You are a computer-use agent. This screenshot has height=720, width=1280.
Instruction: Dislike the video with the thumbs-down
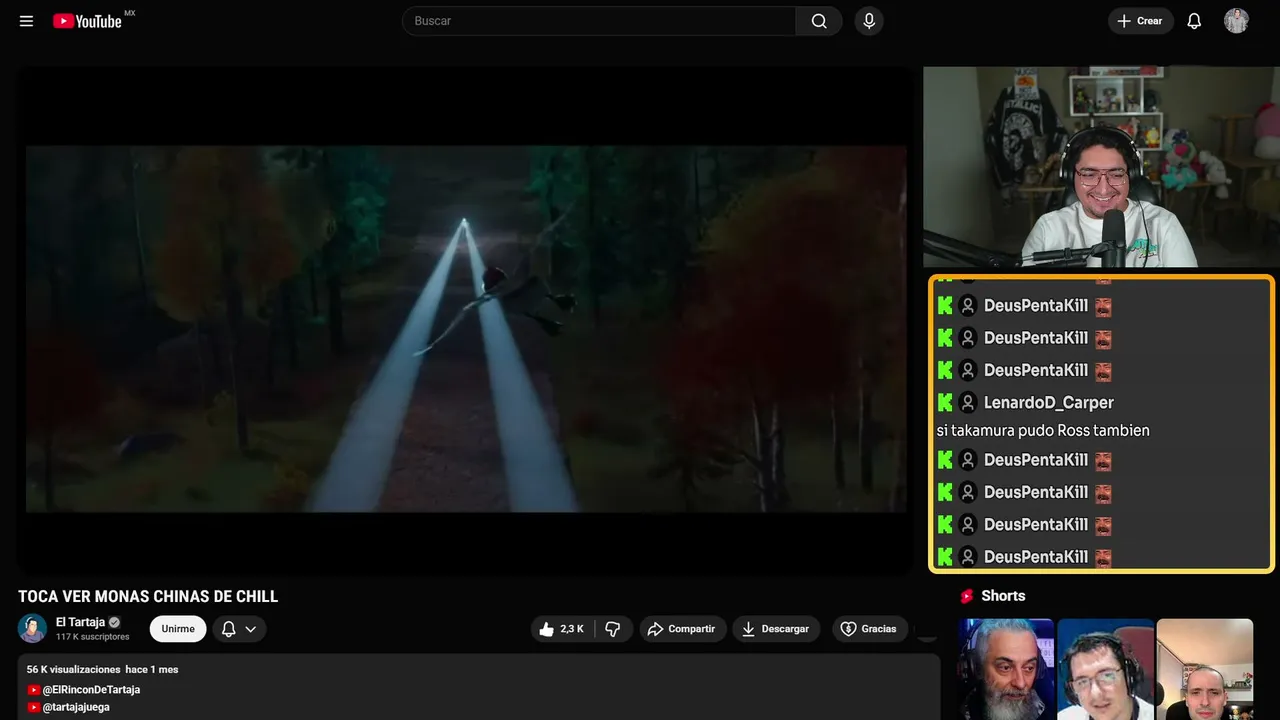pyautogui.click(x=613, y=629)
